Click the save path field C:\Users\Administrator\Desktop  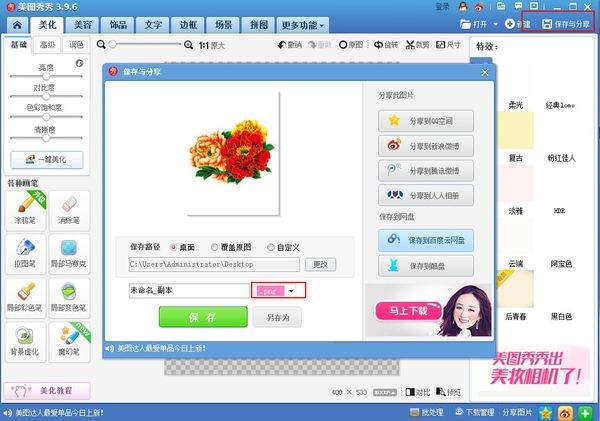214,264
